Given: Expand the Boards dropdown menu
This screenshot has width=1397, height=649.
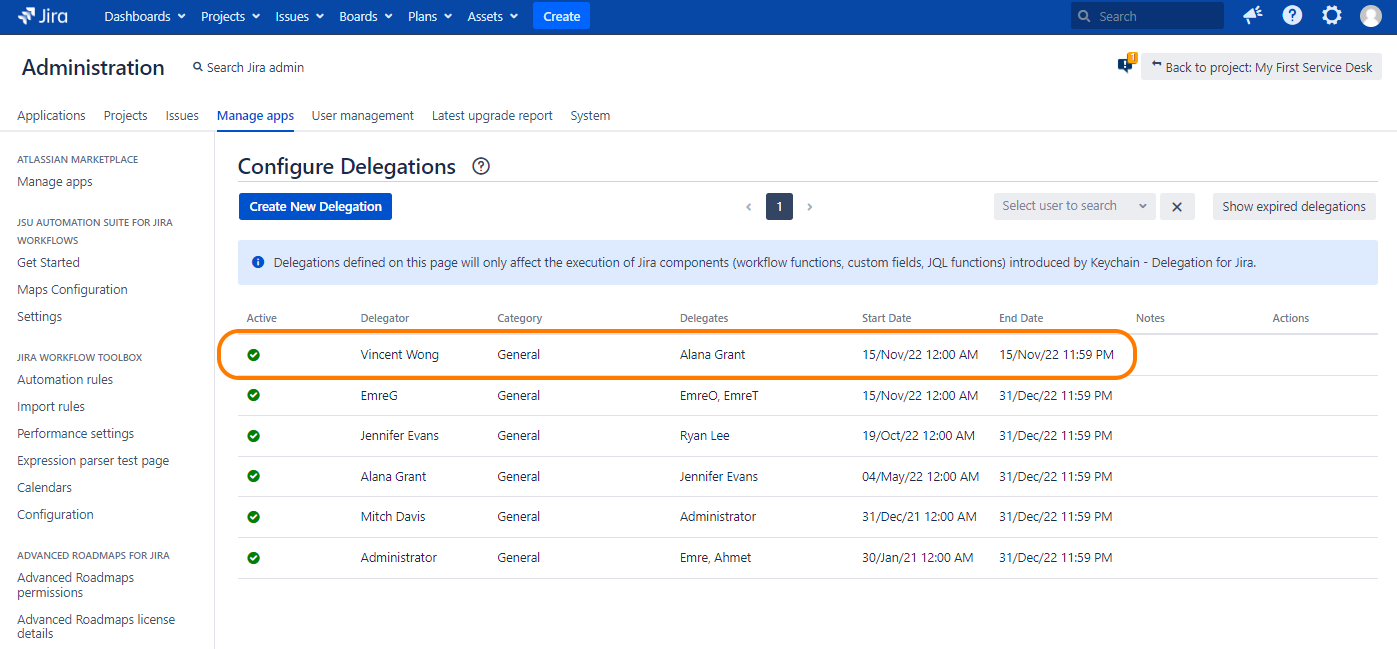Looking at the screenshot, I should [364, 16].
